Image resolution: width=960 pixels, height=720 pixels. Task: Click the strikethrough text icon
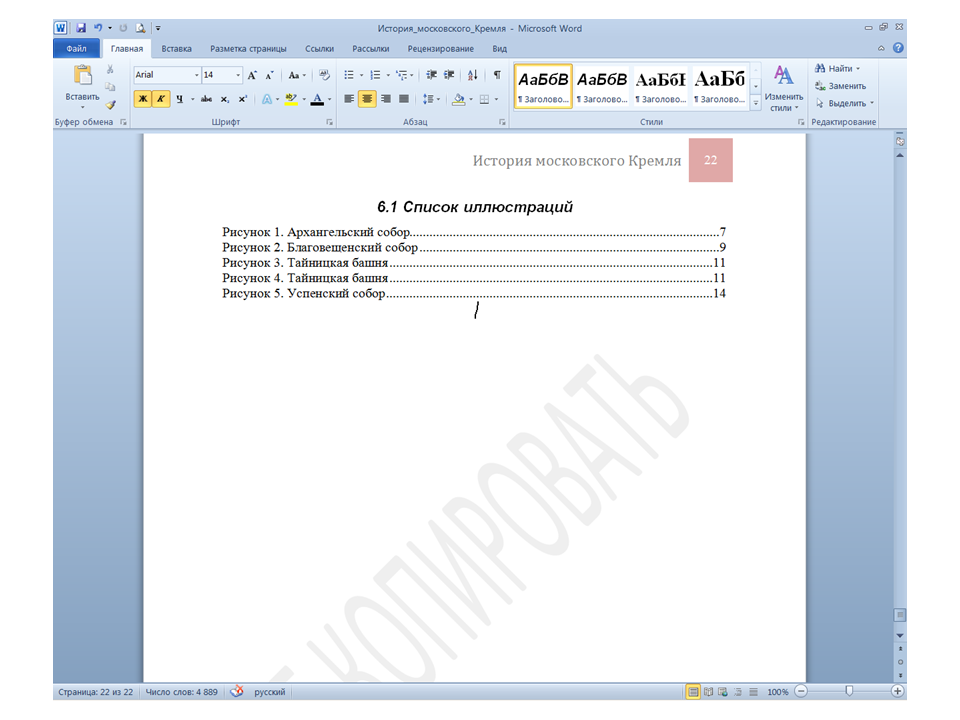pos(206,99)
